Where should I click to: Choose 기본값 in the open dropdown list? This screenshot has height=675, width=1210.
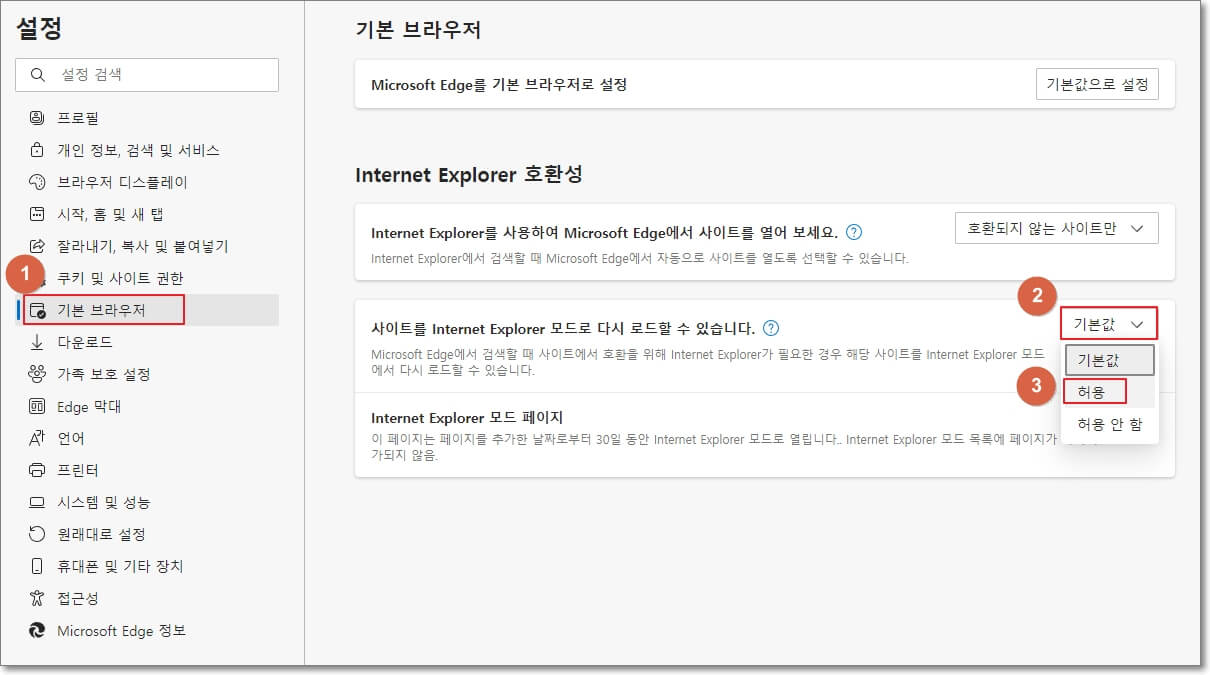point(1110,360)
